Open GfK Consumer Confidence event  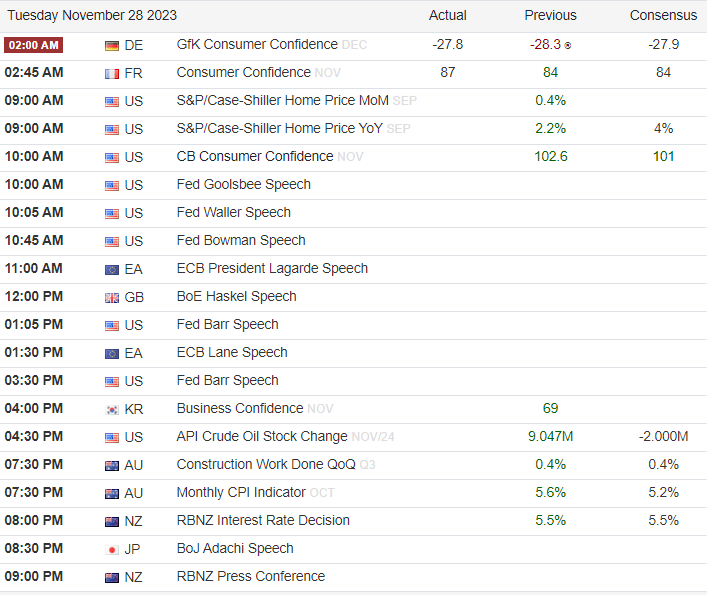(257, 44)
